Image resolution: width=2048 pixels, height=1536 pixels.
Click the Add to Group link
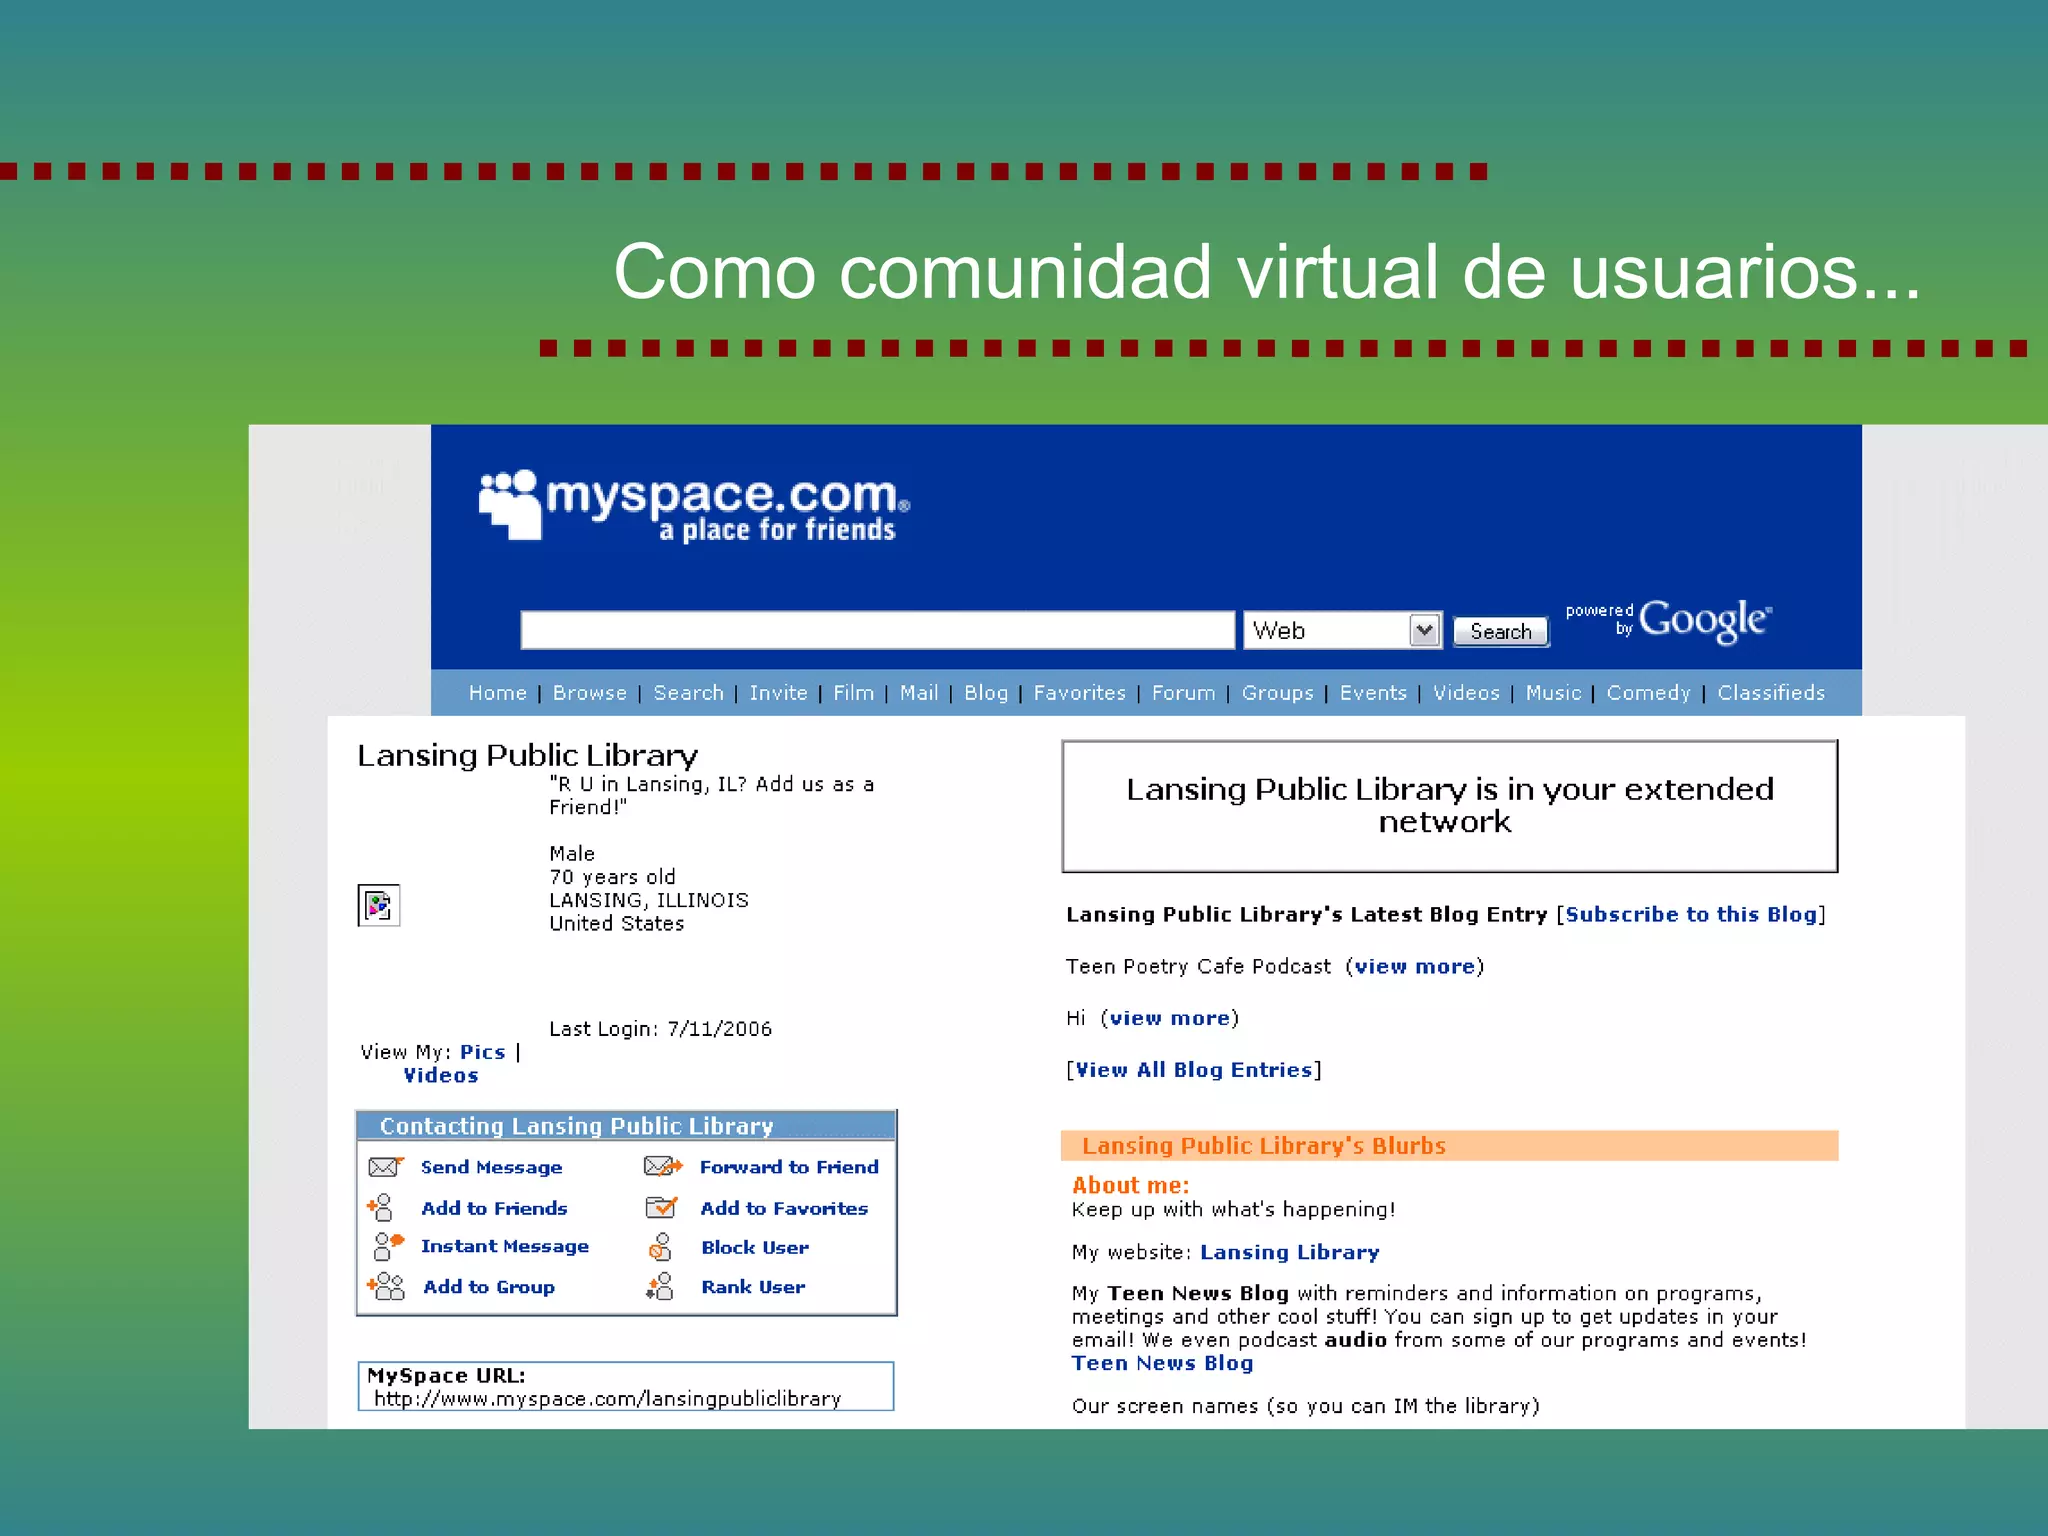pos(489,1287)
